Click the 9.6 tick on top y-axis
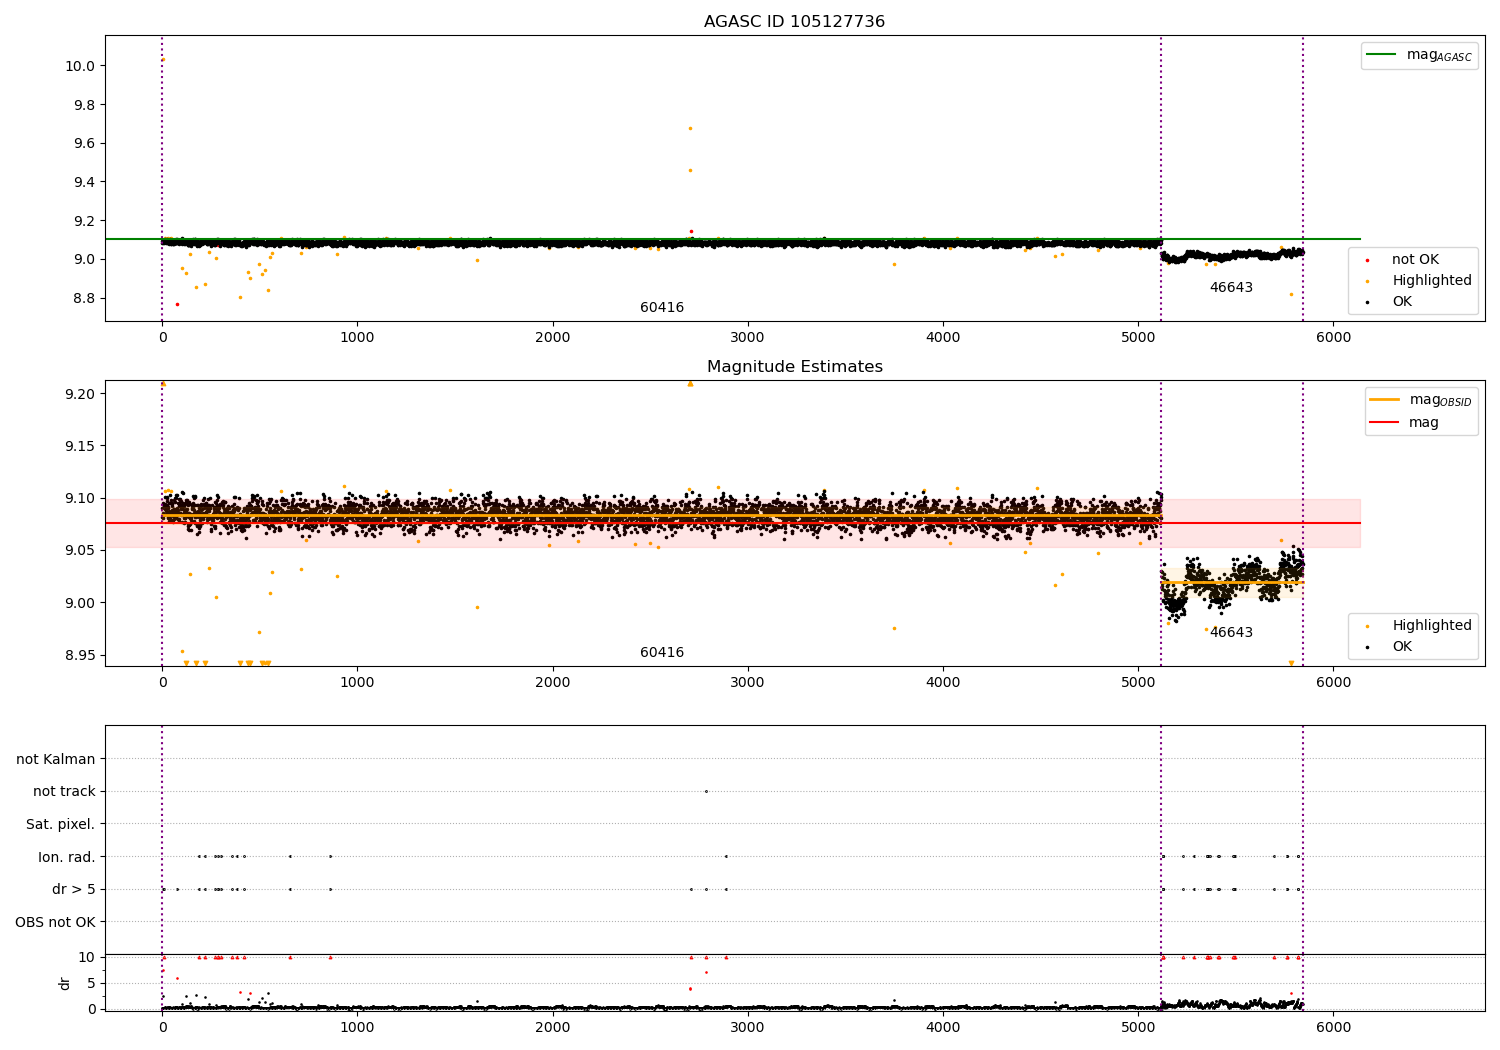This screenshot has width=1500, height=1050. point(83,143)
